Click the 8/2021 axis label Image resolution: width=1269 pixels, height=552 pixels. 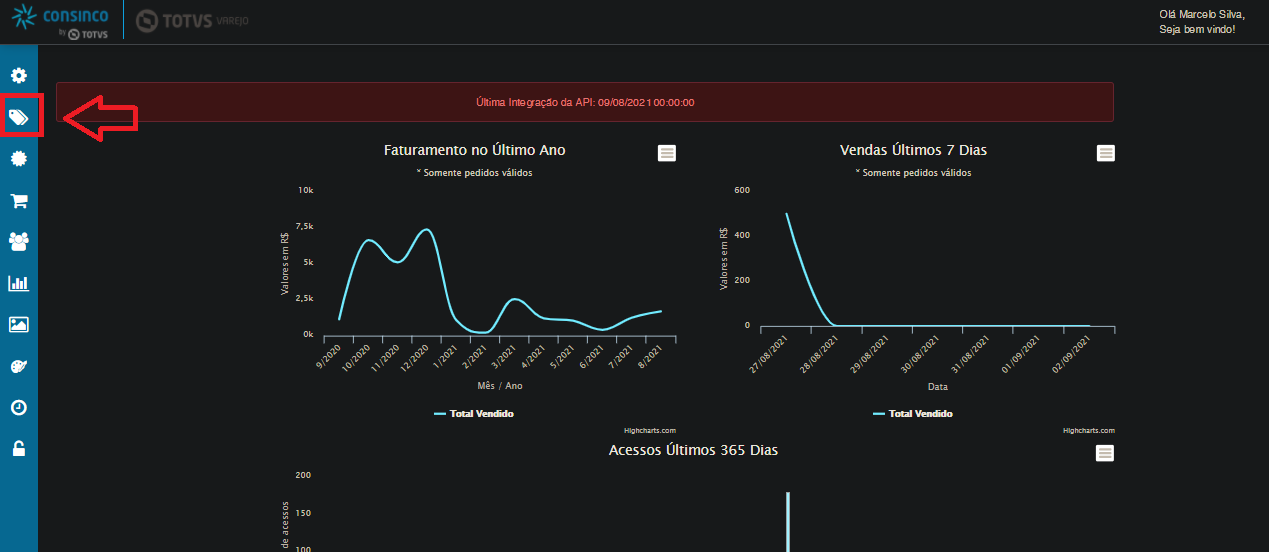pyautogui.click(x=649, y=356)
